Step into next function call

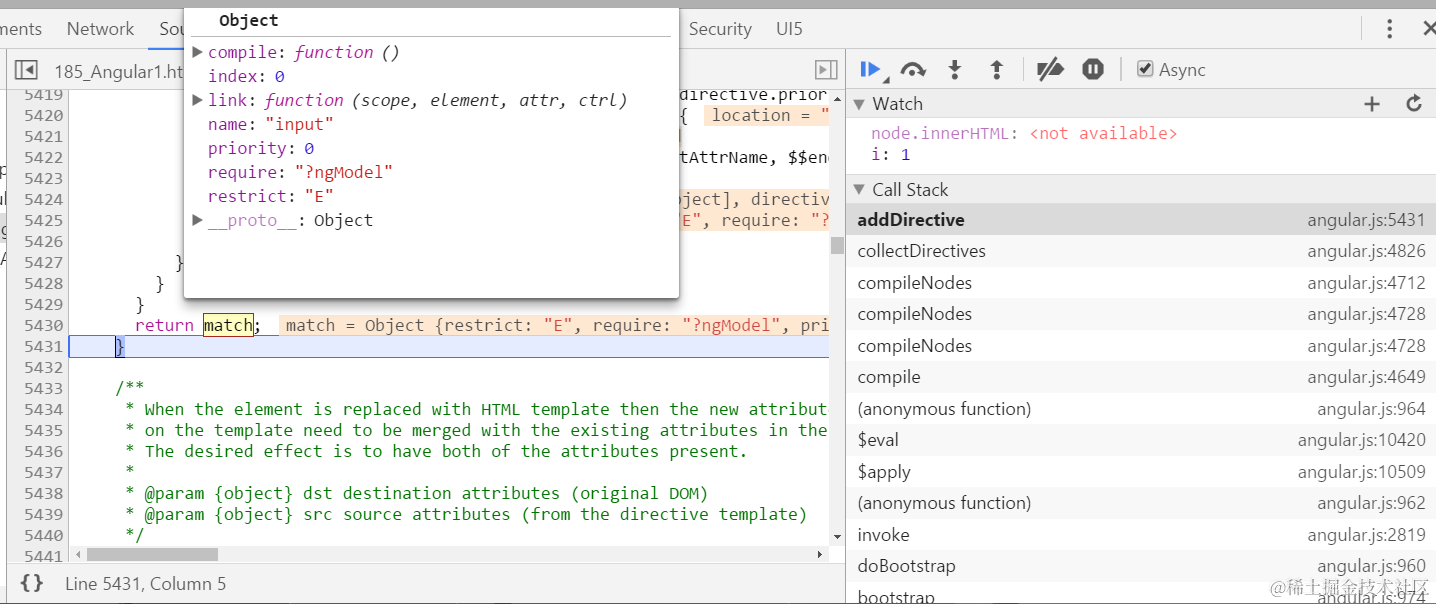(x=955, y=69)
